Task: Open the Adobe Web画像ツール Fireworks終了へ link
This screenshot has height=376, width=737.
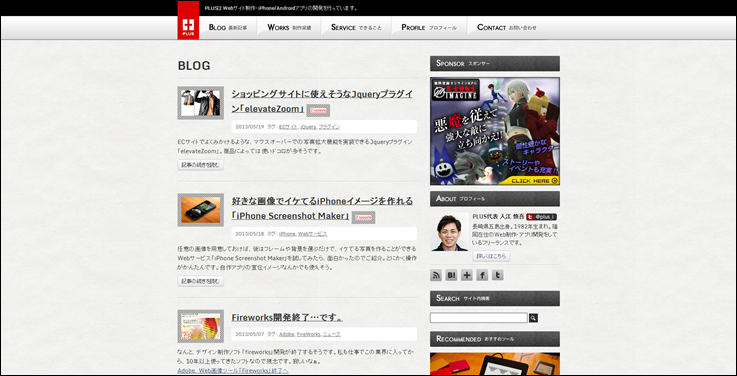Action: click(x=233, y=371)
